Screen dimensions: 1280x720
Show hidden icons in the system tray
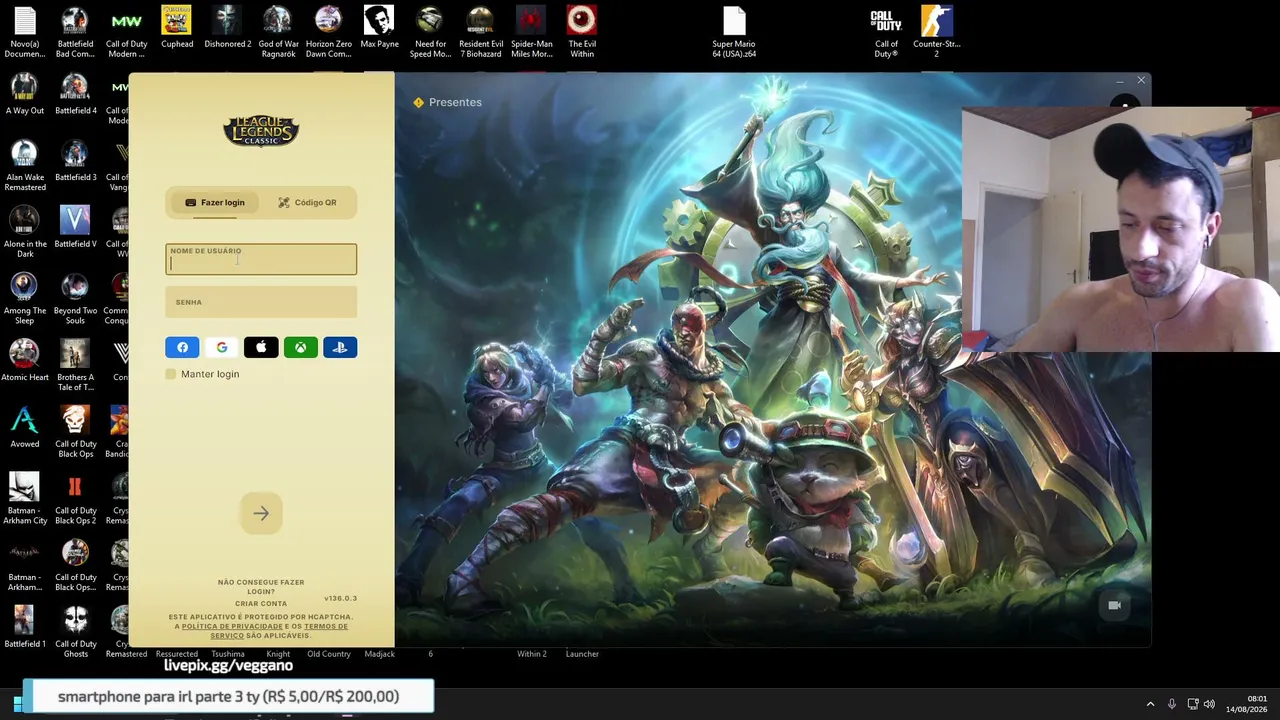pos(1150,704)
